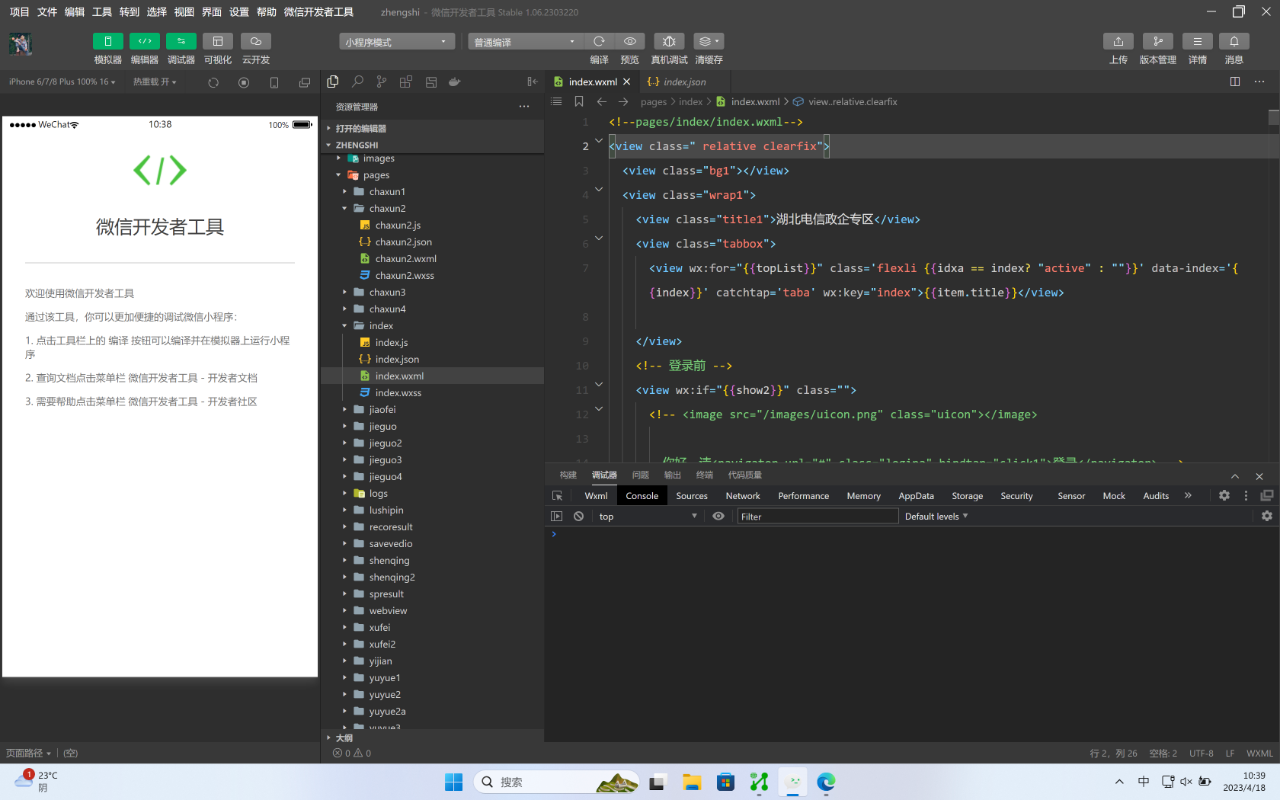
Task: Open the Default levels dropdown
Action: click(x=936, y=516)
